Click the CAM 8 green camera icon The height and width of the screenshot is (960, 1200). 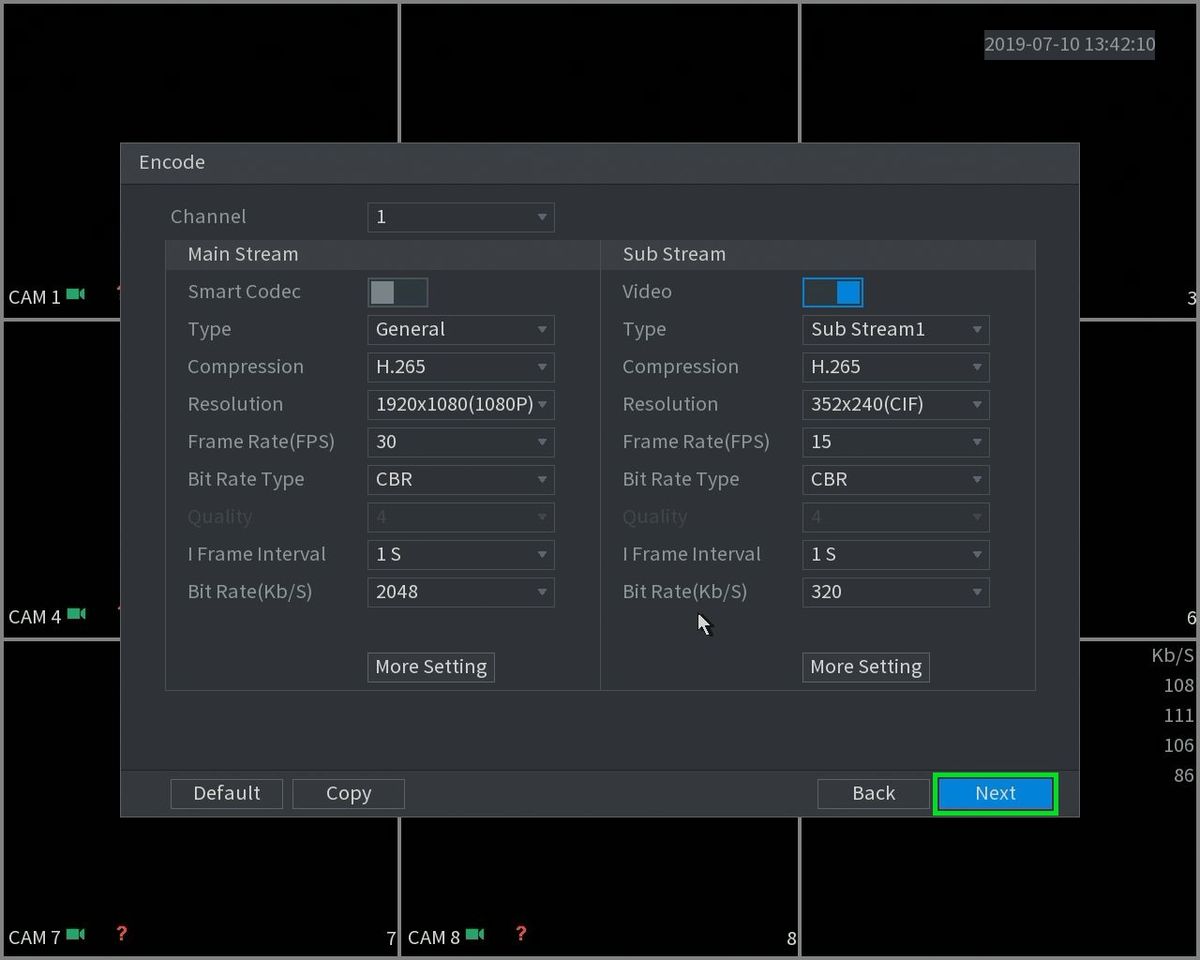click(475, 935)
